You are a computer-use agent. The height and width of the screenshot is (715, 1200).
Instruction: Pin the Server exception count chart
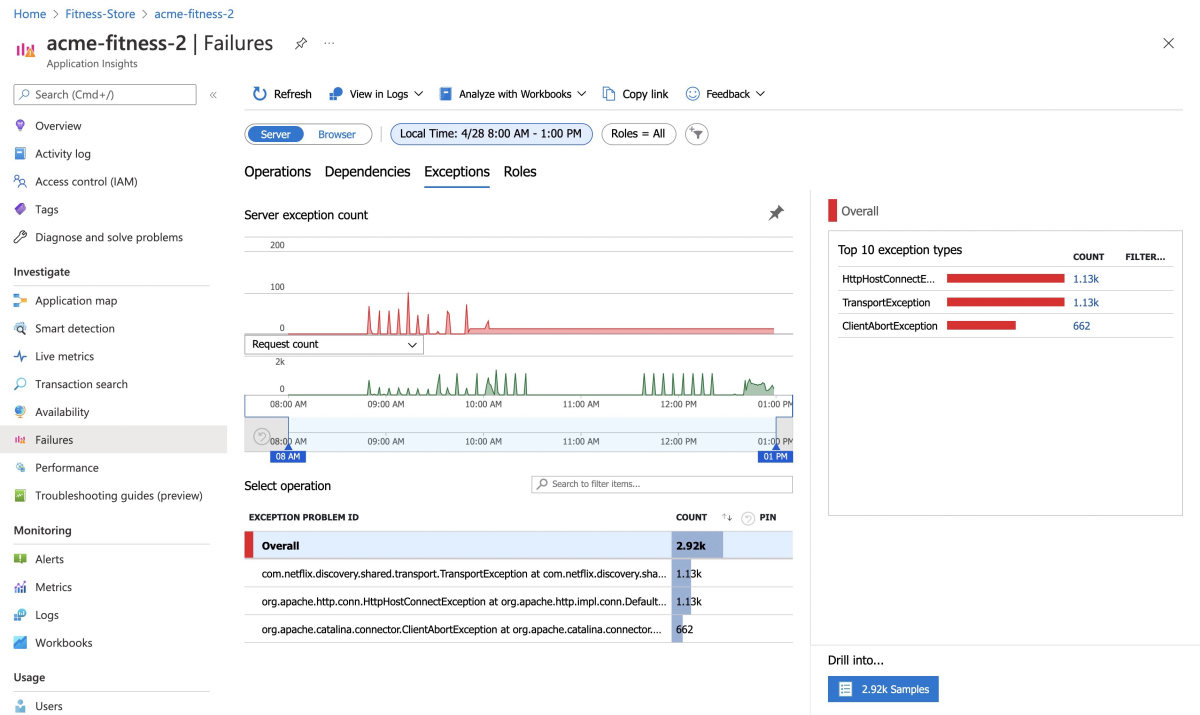pyautogui.click(x=775, y=213)
